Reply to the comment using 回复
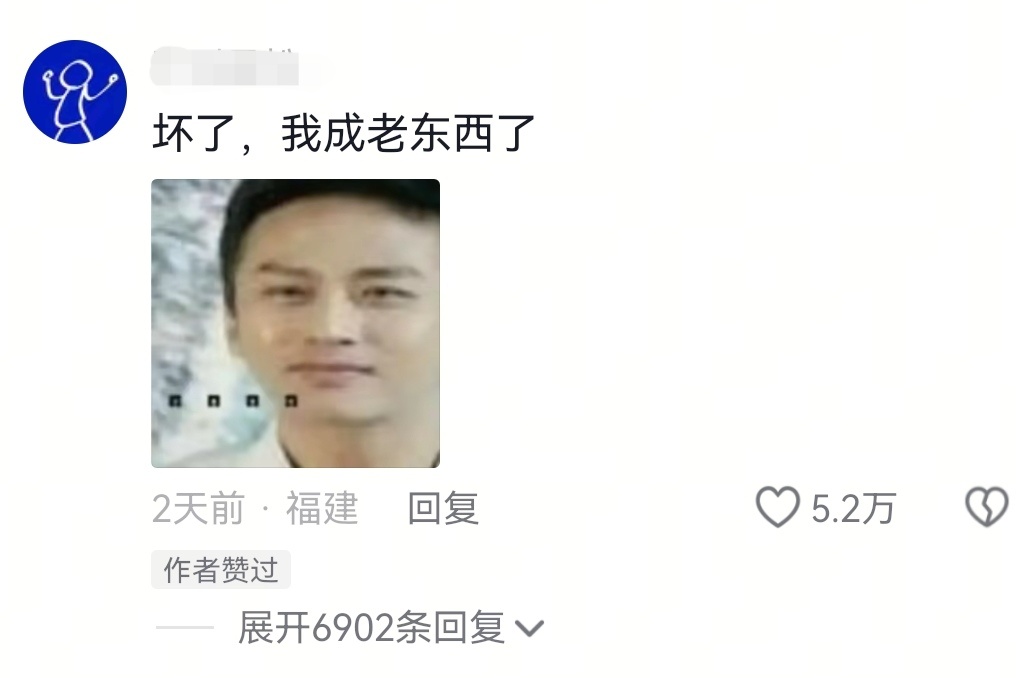Image resolution: width=1016 pixels, height=678 pixels. tap(443, 508)
